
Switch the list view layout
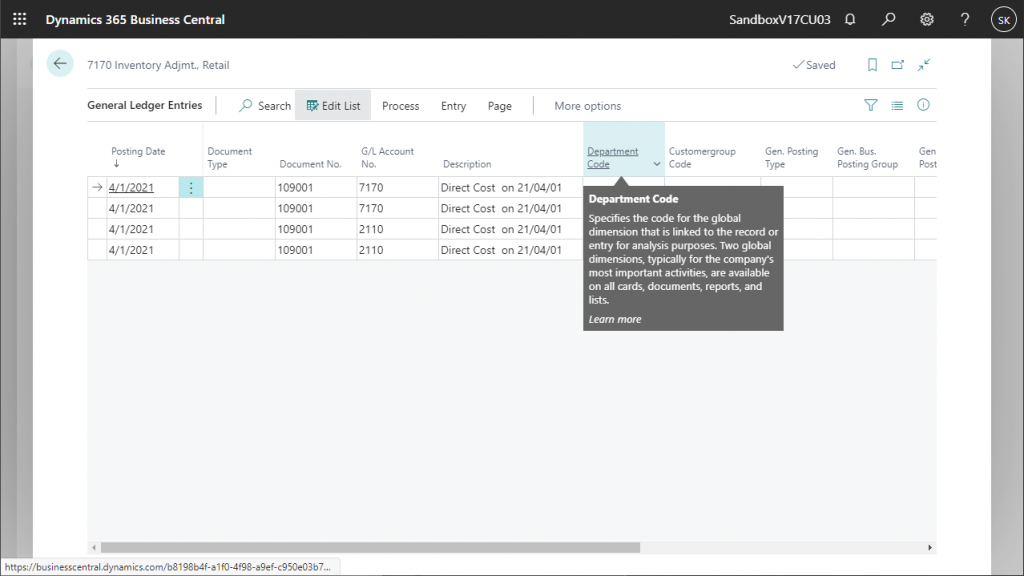[x=897, y=104]
